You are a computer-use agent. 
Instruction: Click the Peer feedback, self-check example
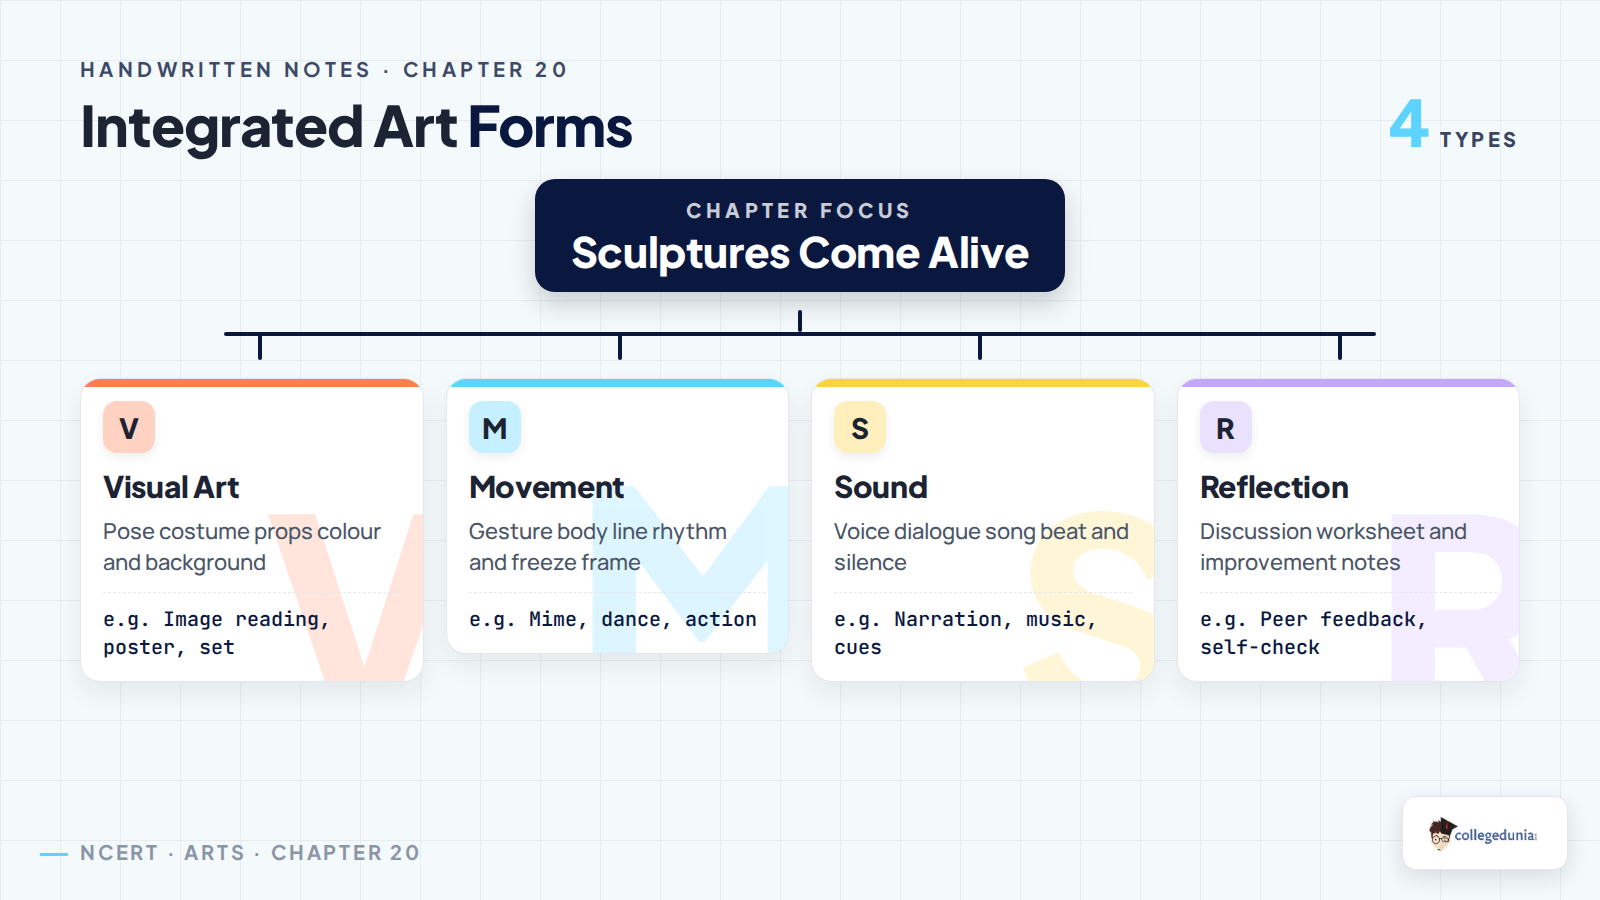pyautogui.click(x=1313, y=633)
